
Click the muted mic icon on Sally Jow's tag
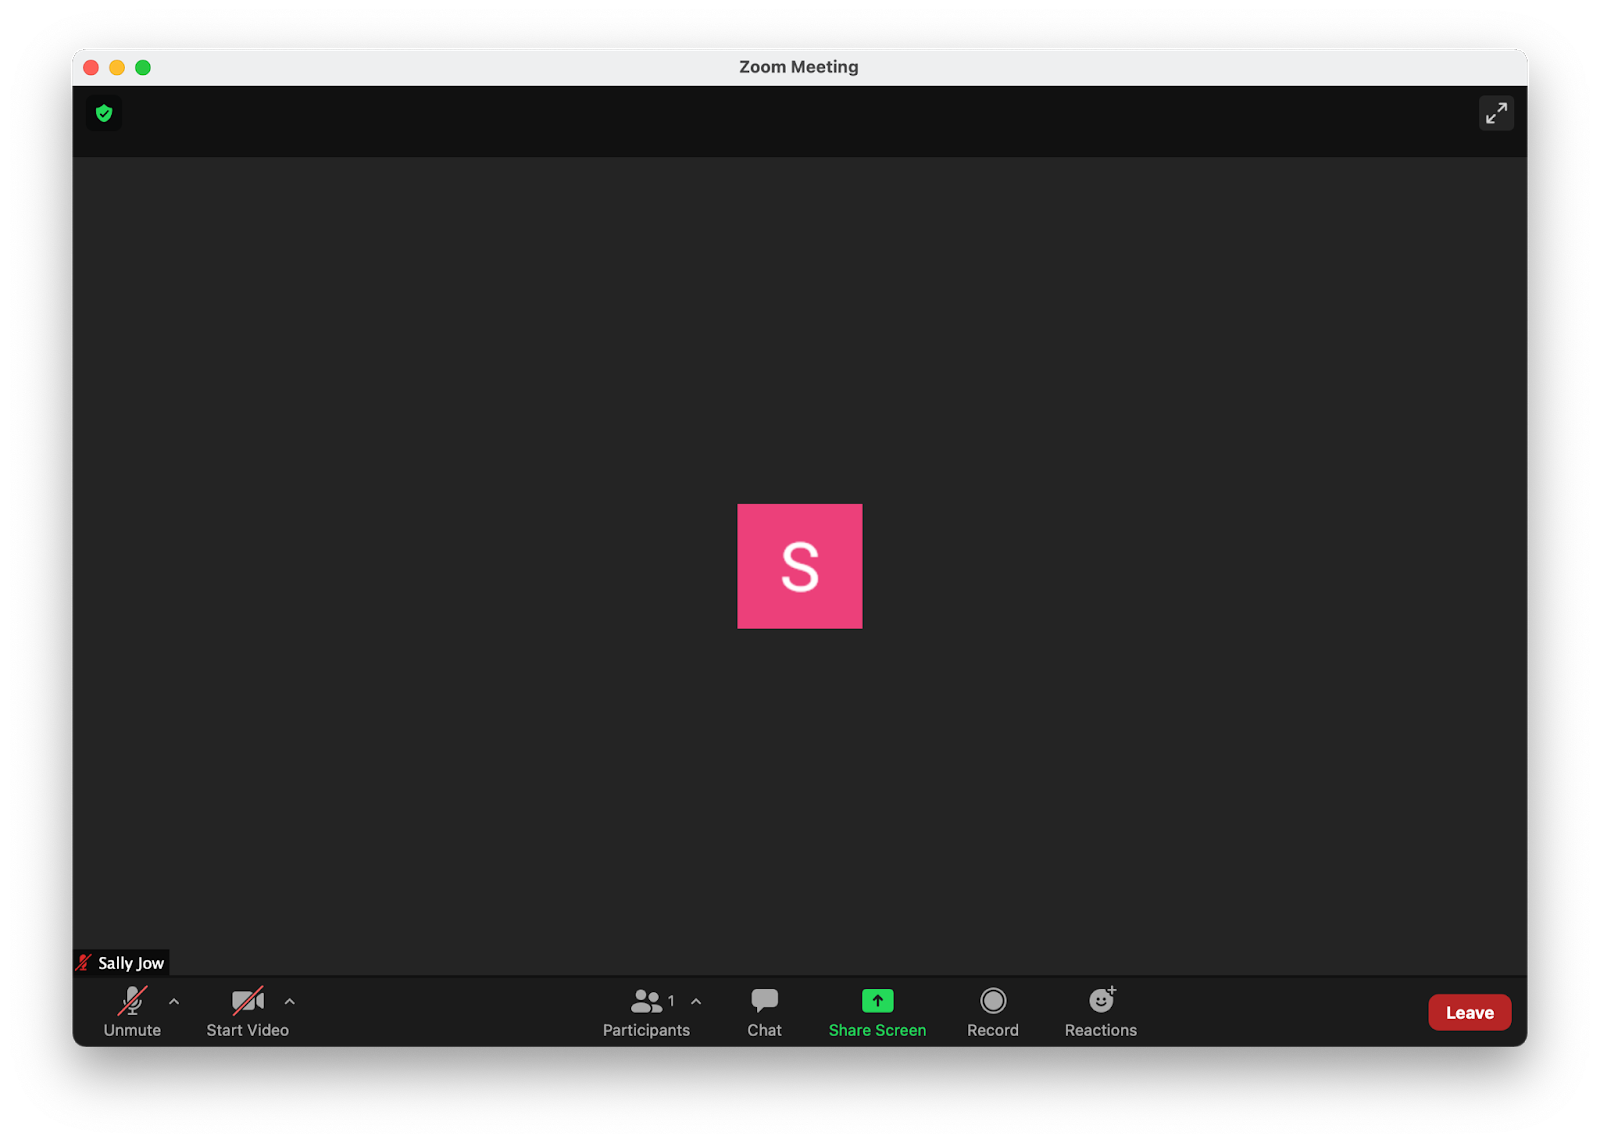(x=83, y=962)
